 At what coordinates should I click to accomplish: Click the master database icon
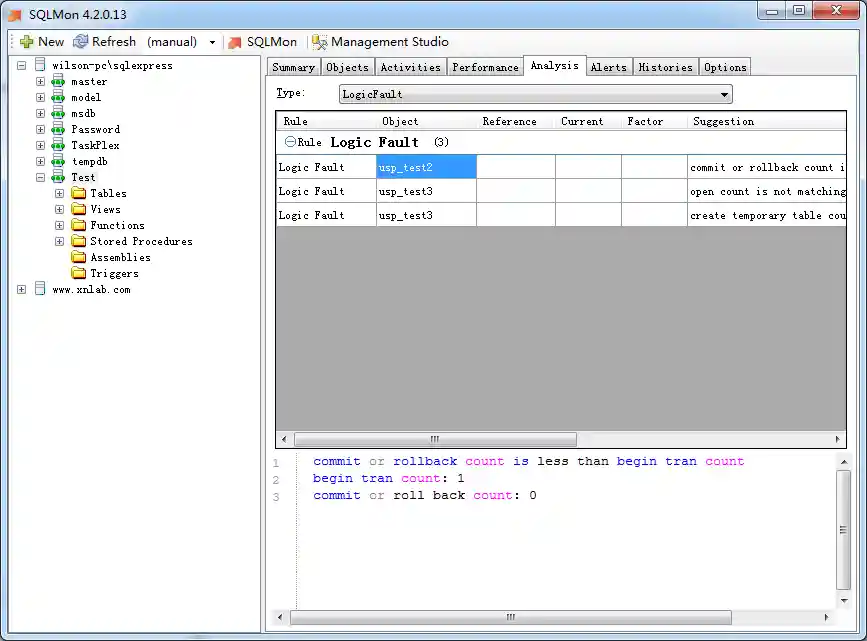pyautogui.click(x=60, y=81)
